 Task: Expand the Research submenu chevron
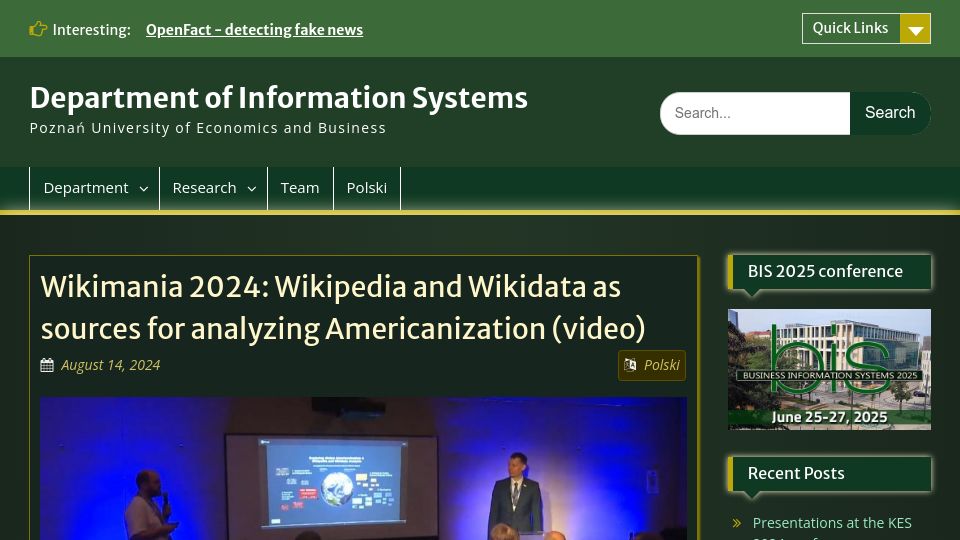coord(252,189)
